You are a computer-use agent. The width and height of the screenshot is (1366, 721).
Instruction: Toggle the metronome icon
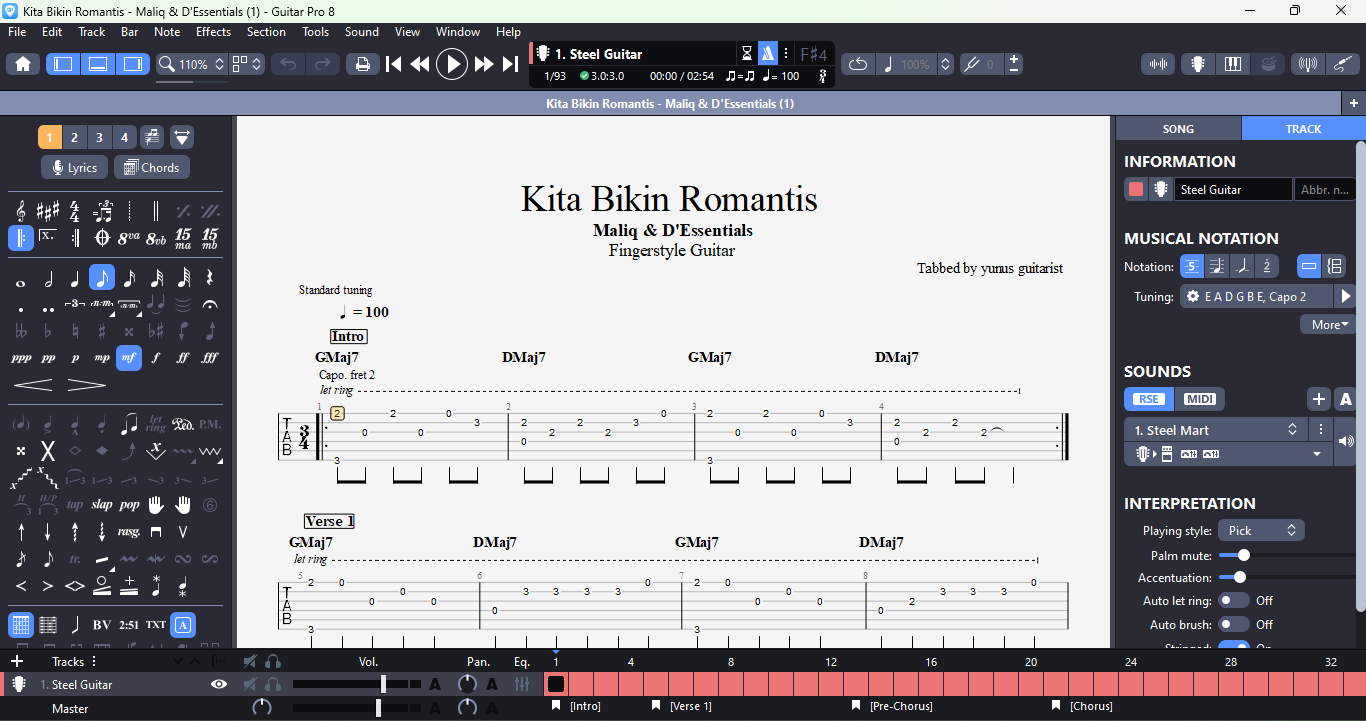[767, 54]
